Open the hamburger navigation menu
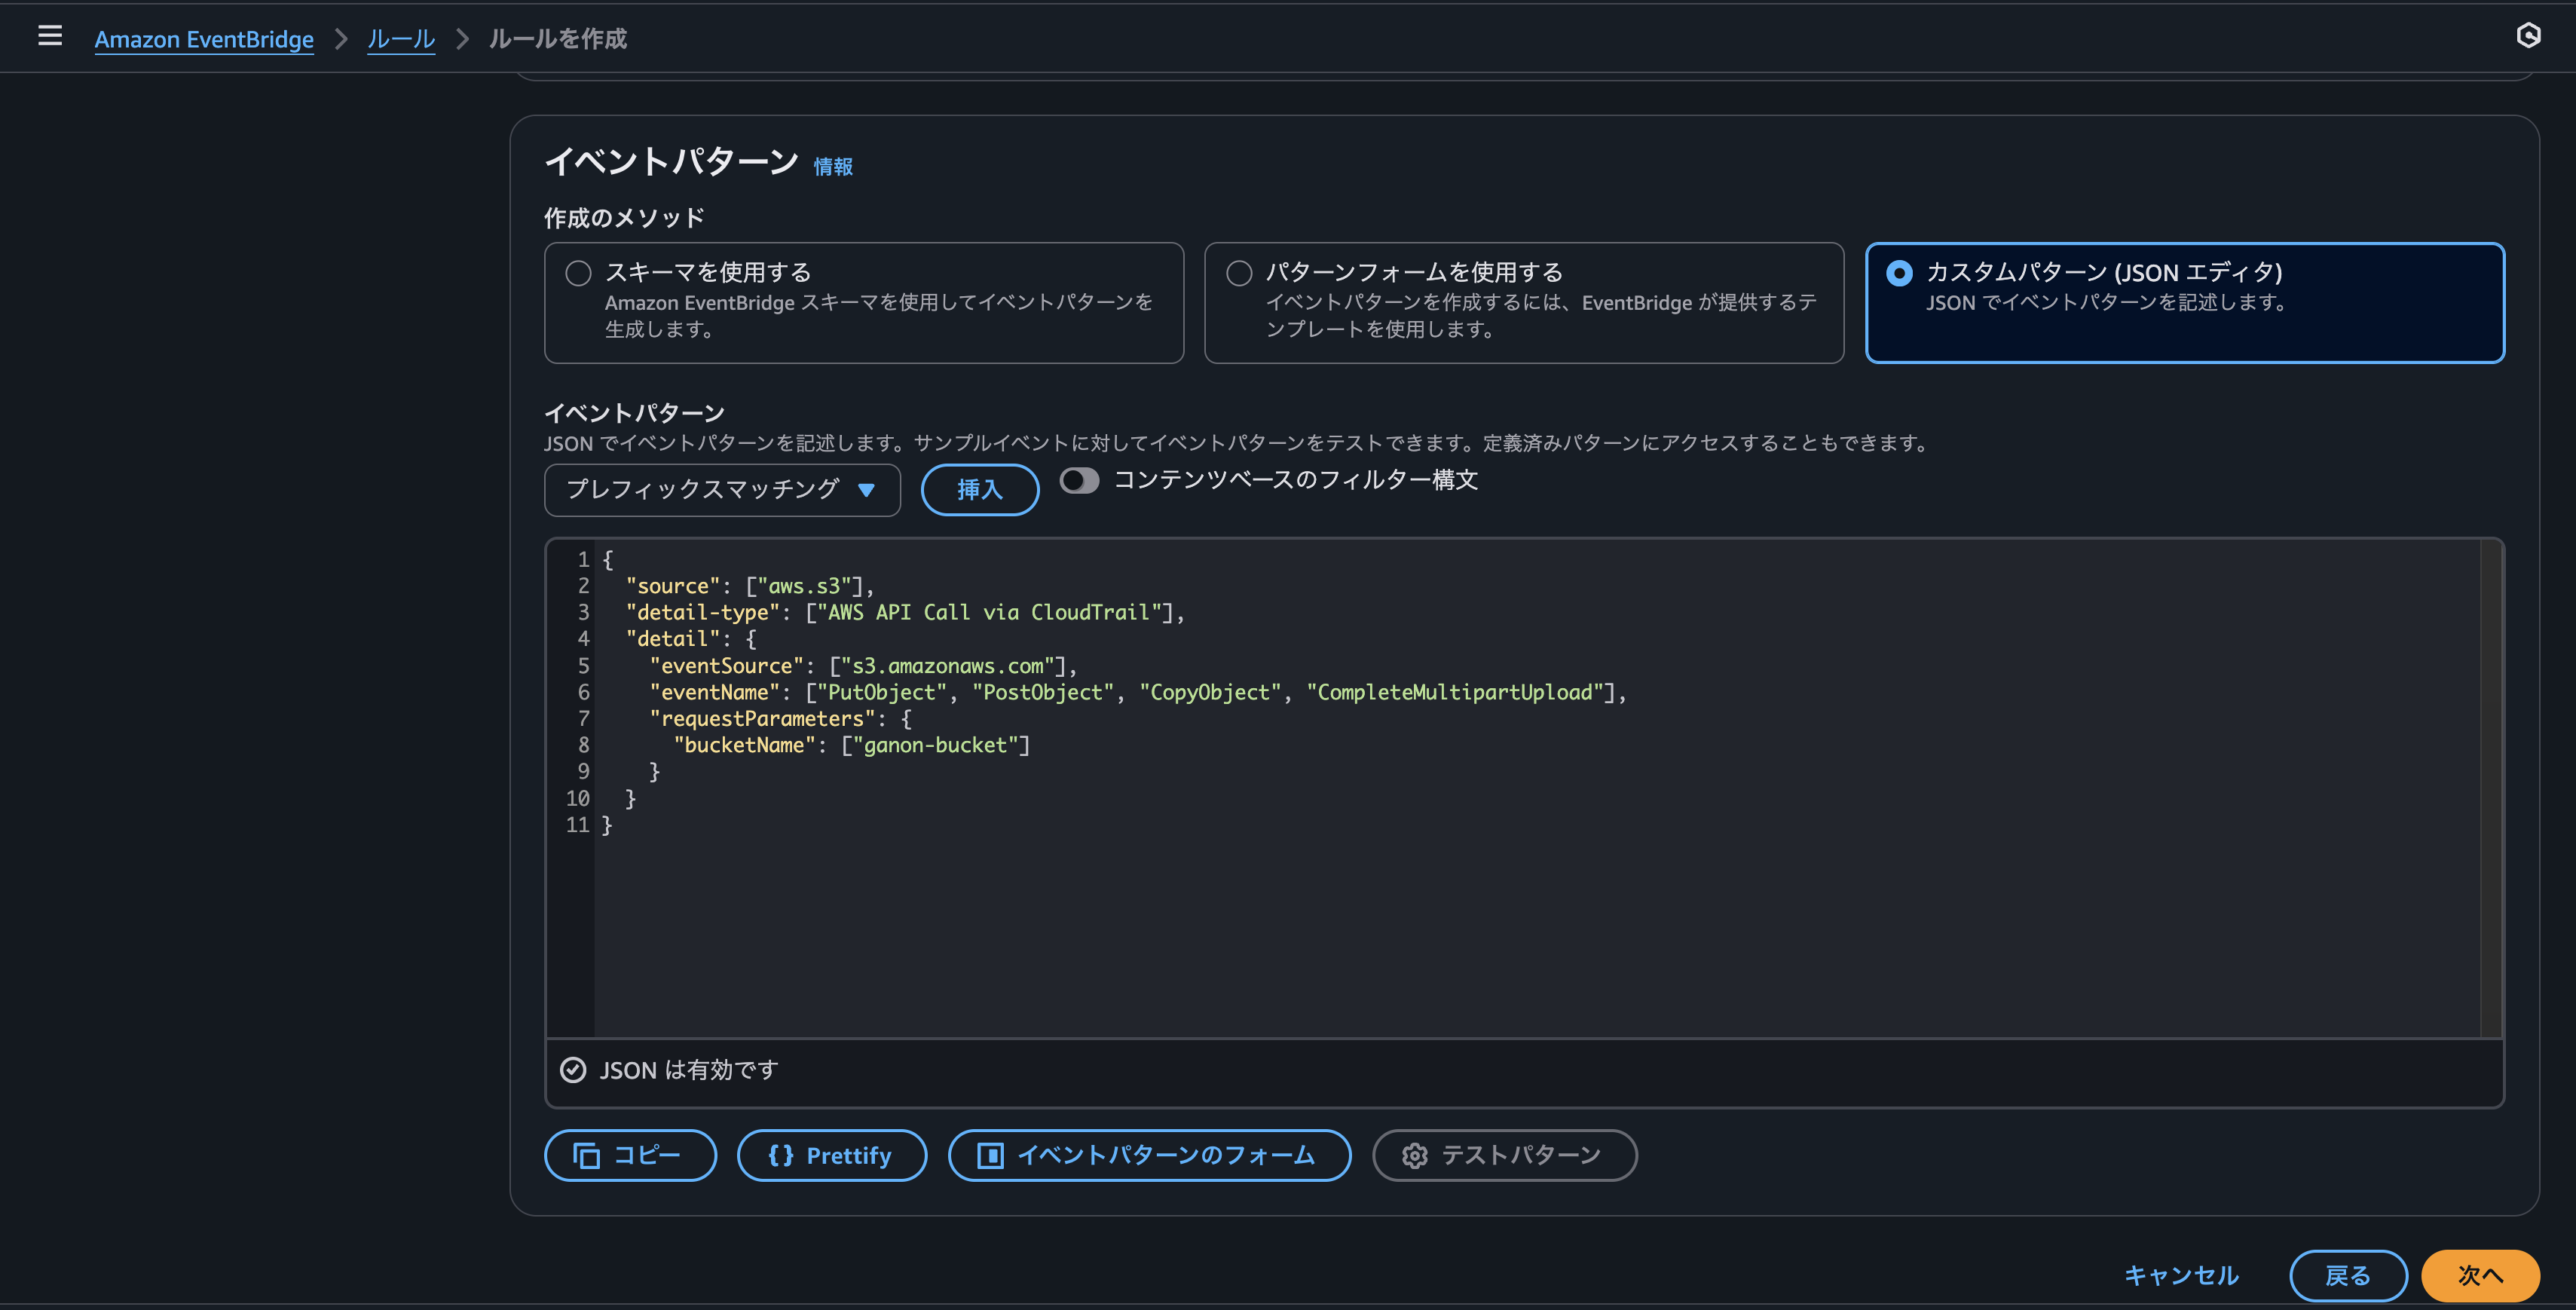Image resolution: width=2576 pixels, height=1310 pixels. pyautogui.click(x=49, y=37)
